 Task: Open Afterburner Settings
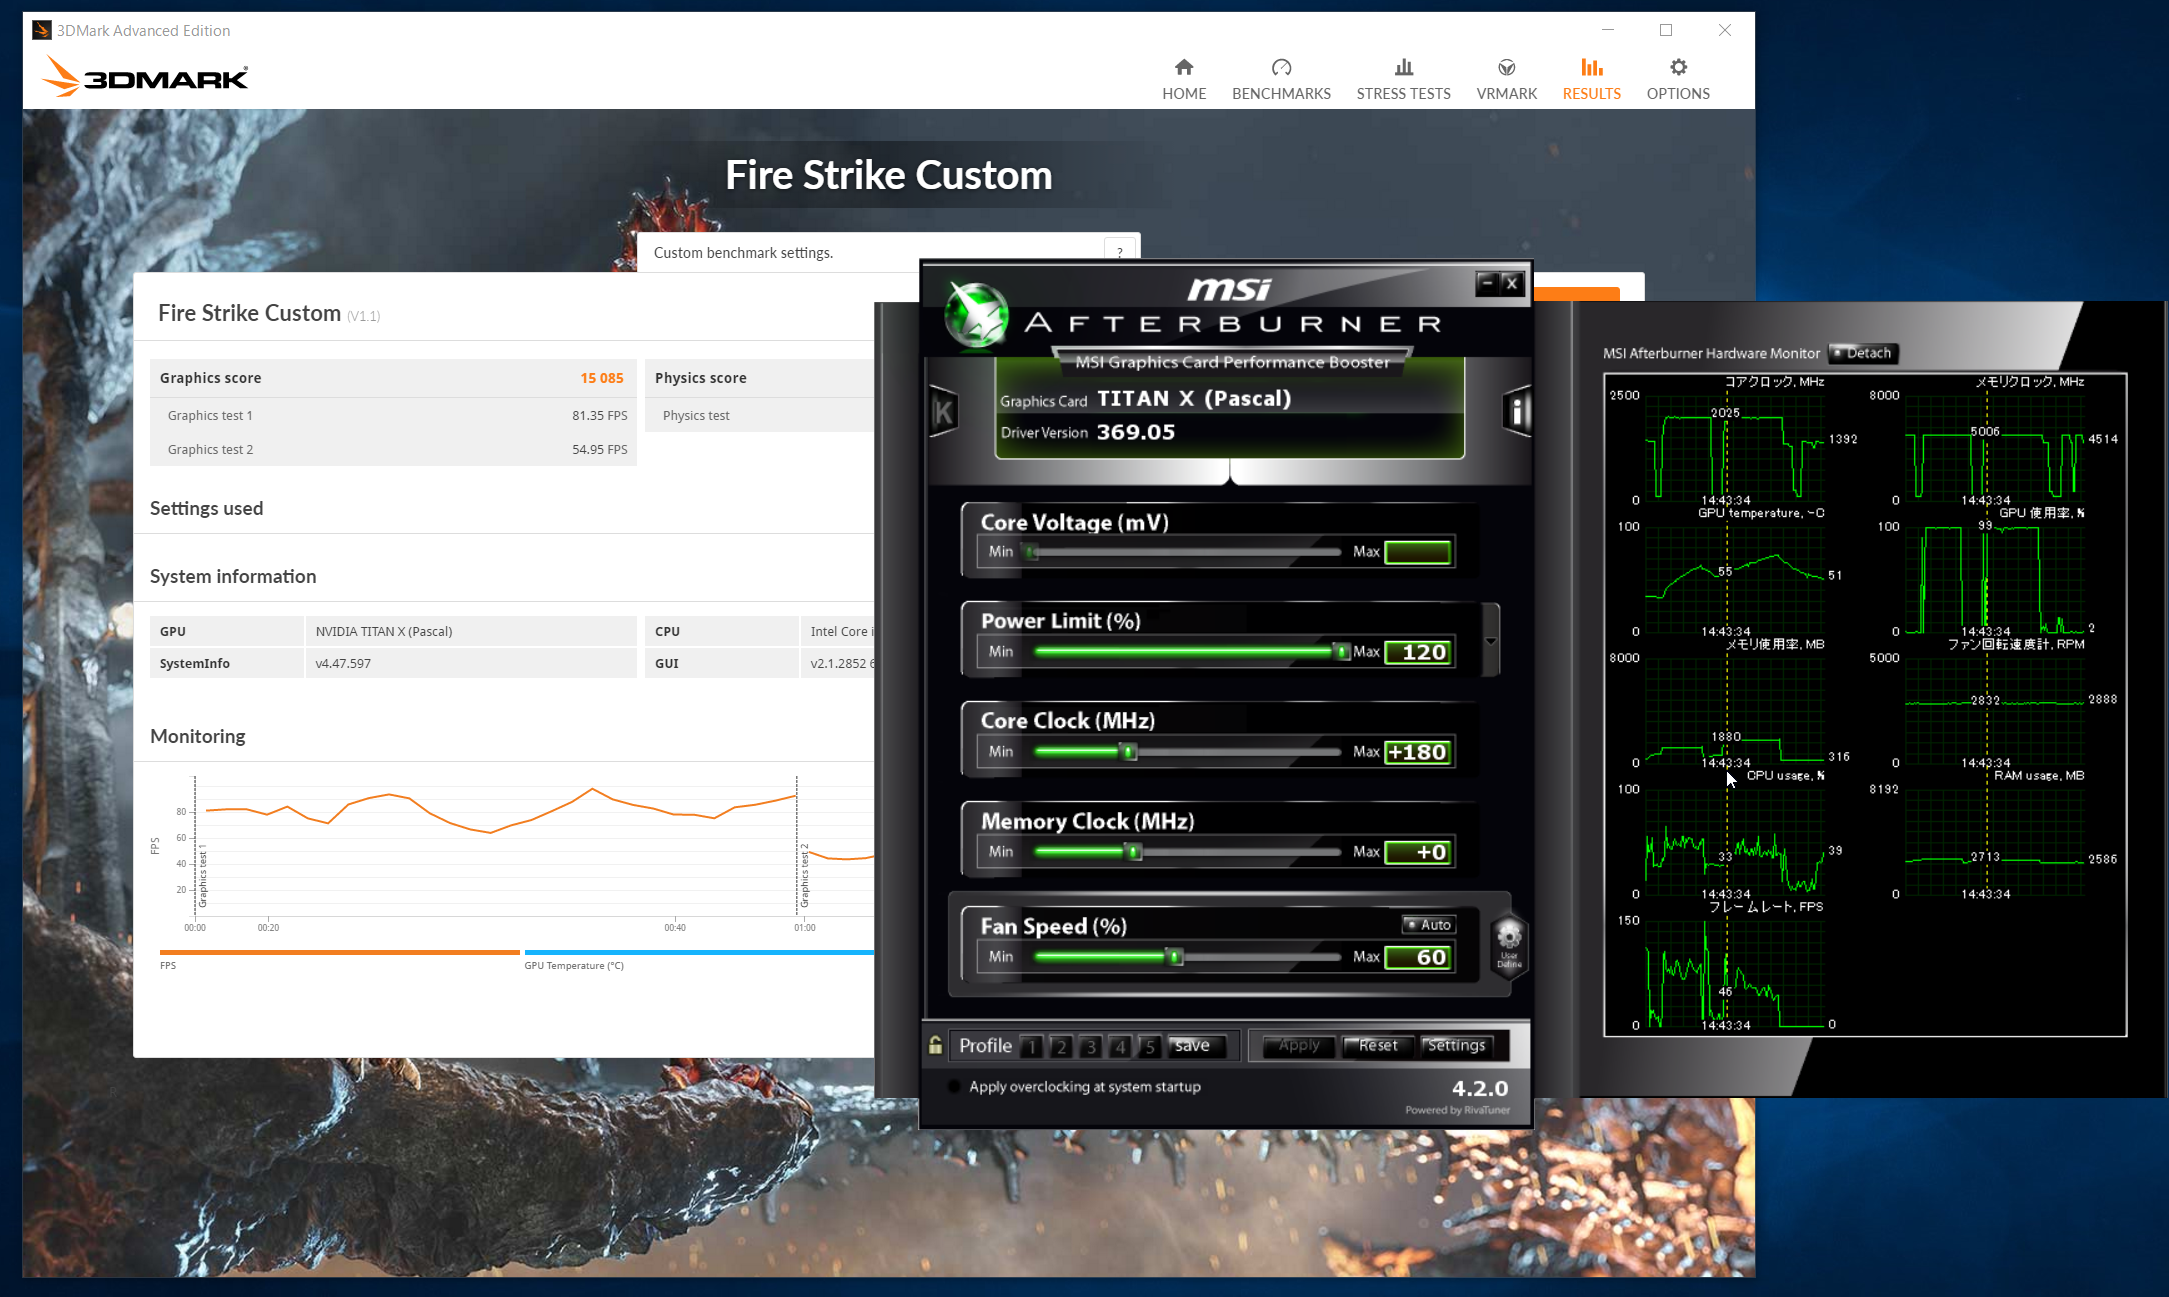(x=1456, y=1046)
